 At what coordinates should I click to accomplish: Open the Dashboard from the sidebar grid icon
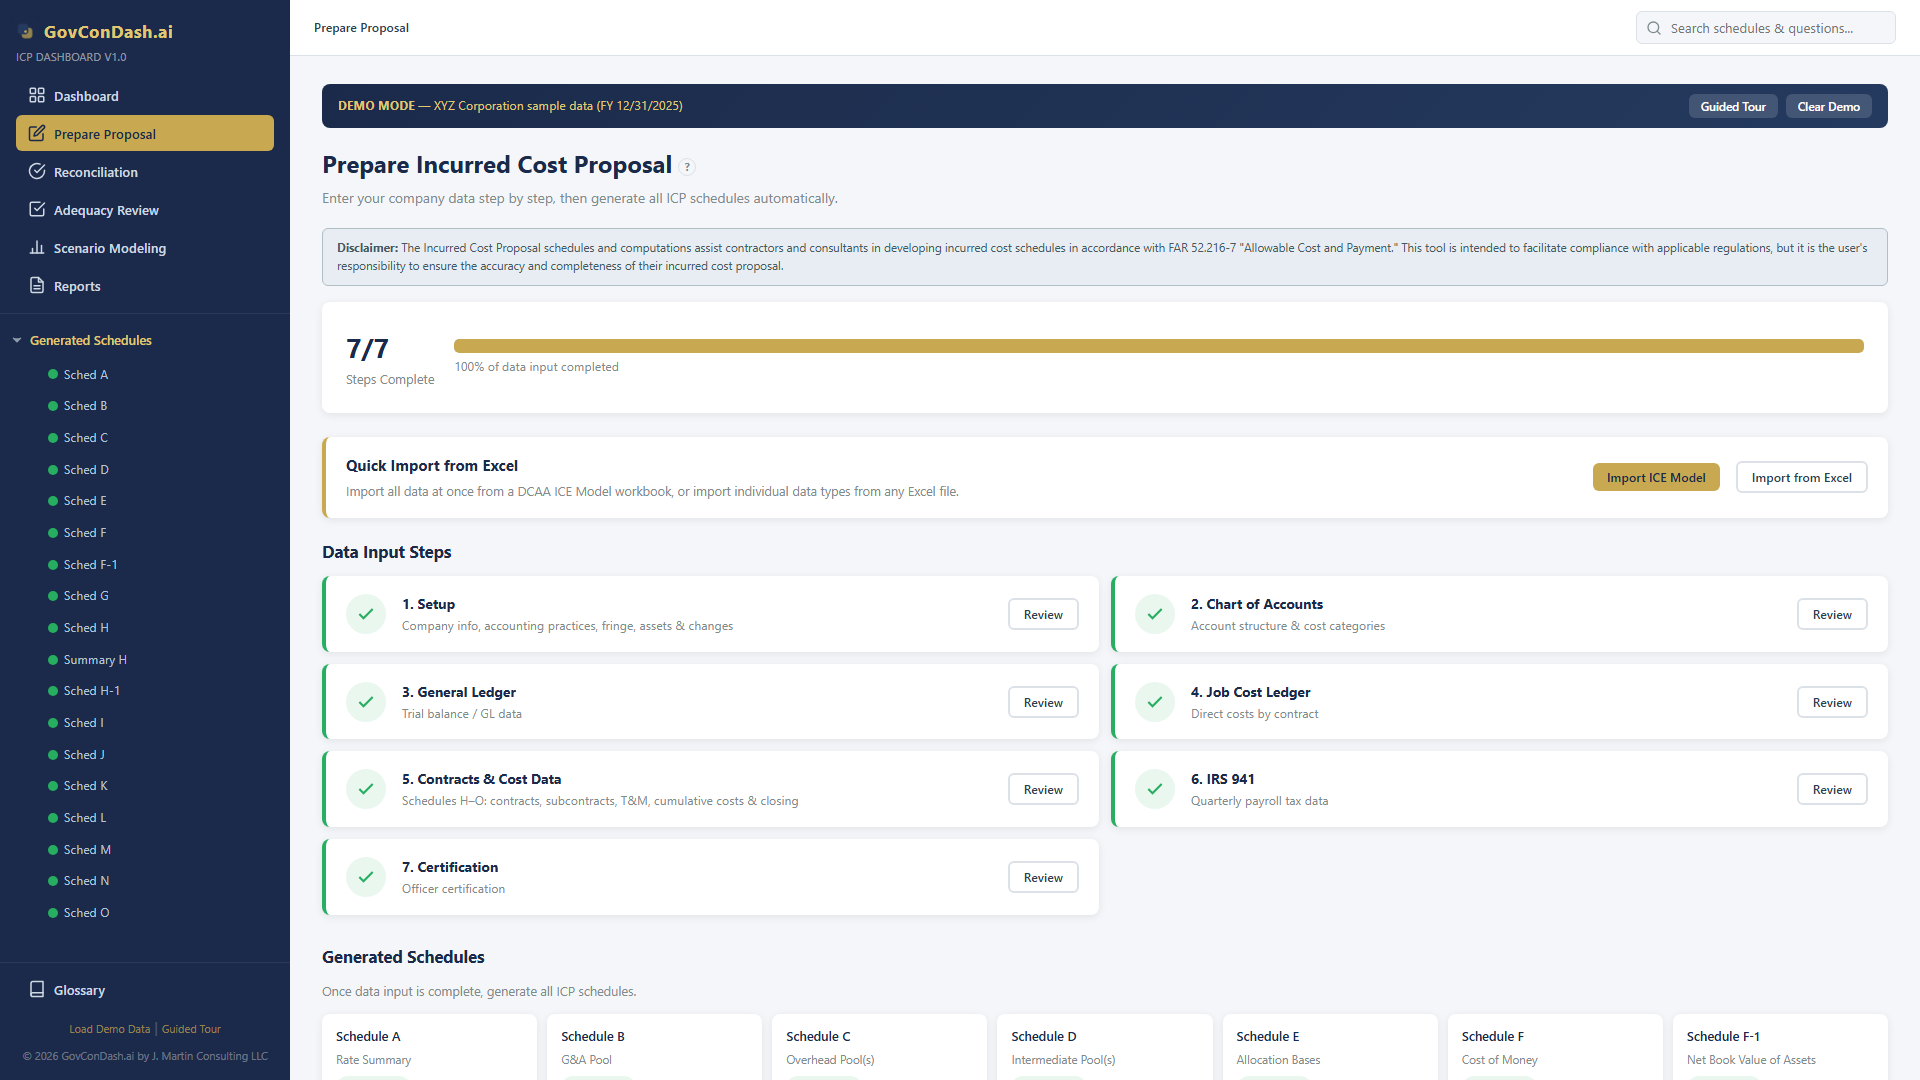point(37,96)
